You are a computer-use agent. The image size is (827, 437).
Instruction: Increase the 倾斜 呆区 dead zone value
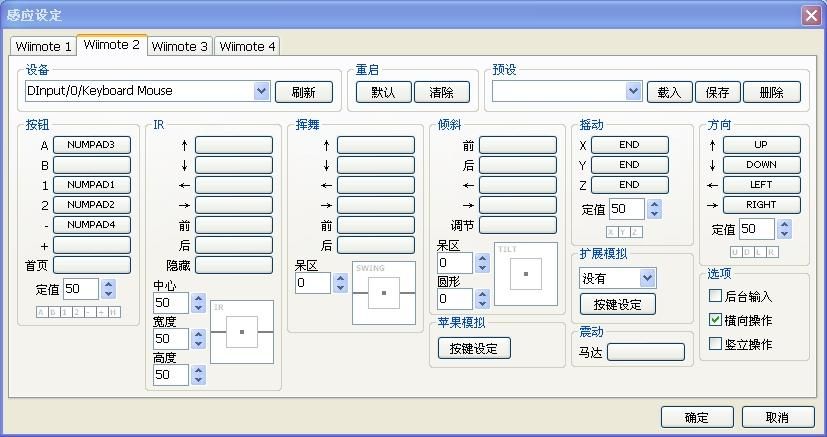click(x=482, y=258)
